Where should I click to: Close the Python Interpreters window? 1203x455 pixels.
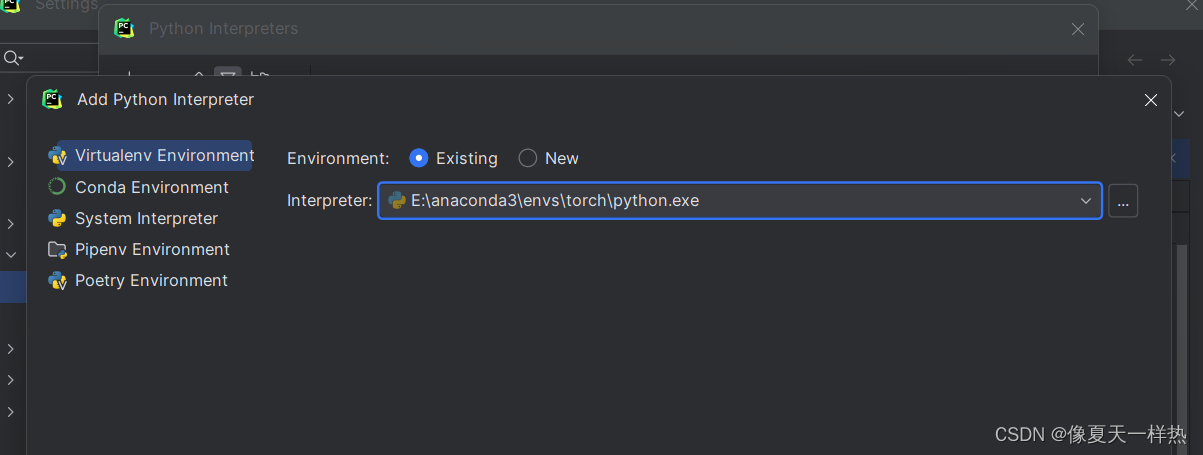coord(1078,29)
